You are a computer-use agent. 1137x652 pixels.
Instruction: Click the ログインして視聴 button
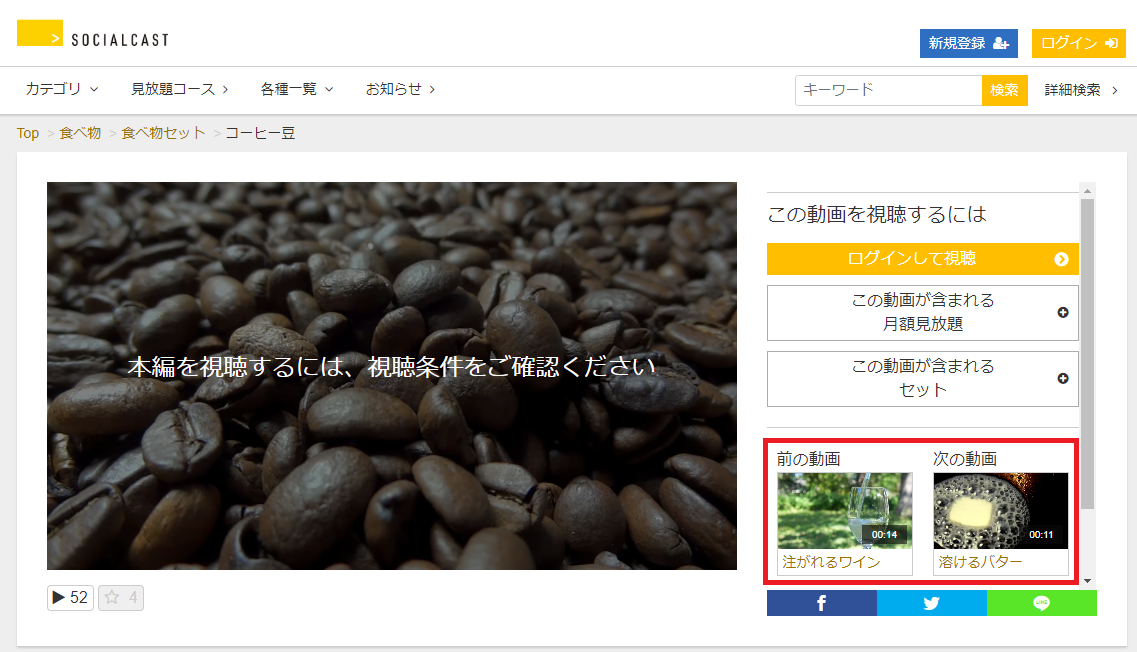pos(922,259)
